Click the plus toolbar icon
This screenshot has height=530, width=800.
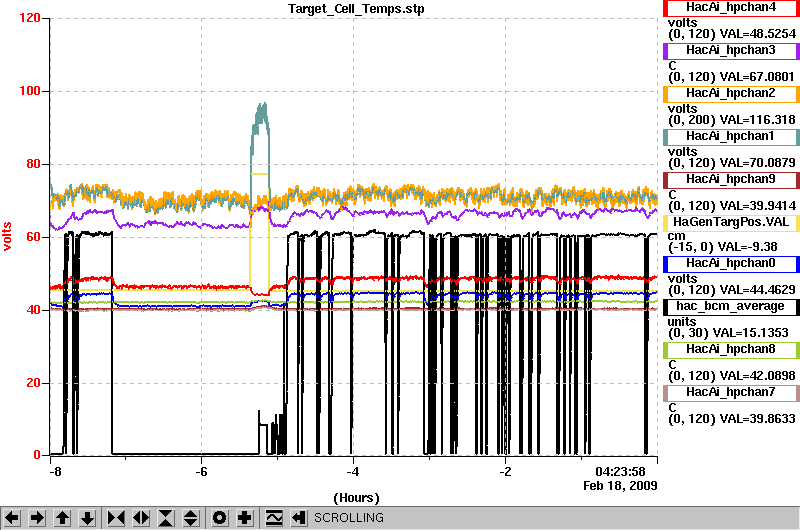[x=245, y=518]
